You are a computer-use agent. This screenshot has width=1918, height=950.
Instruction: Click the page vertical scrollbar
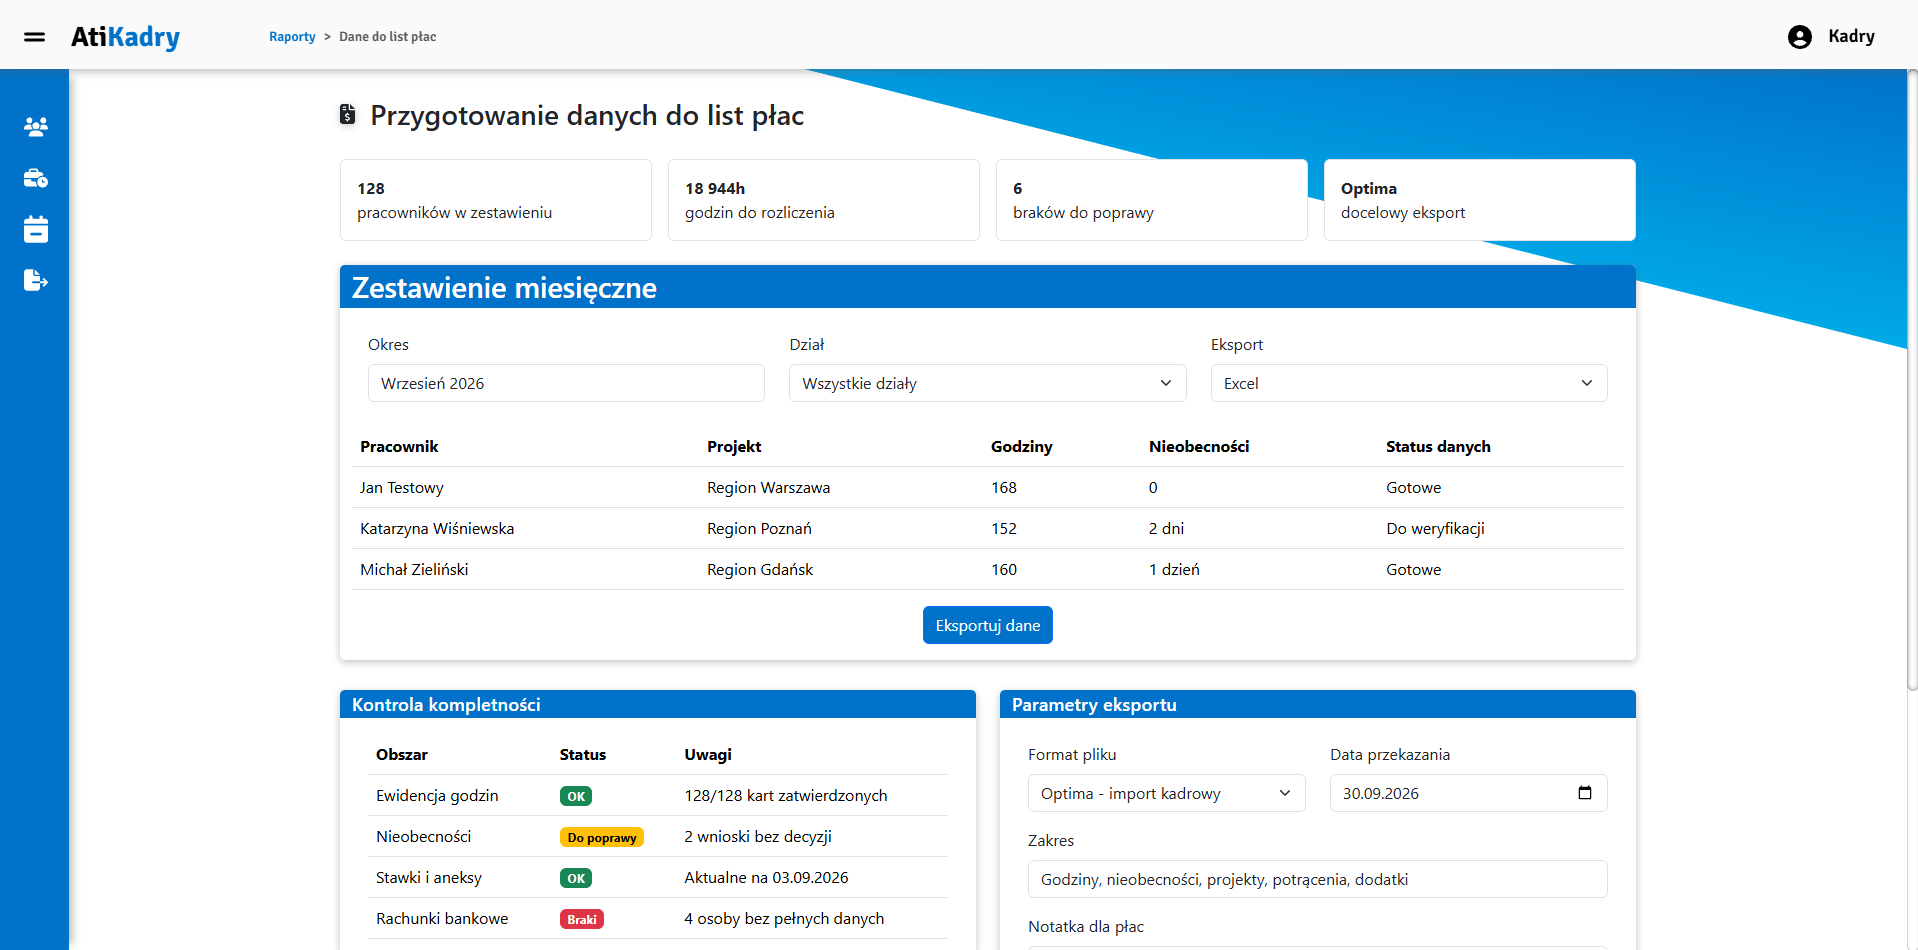pos(1912,380)
